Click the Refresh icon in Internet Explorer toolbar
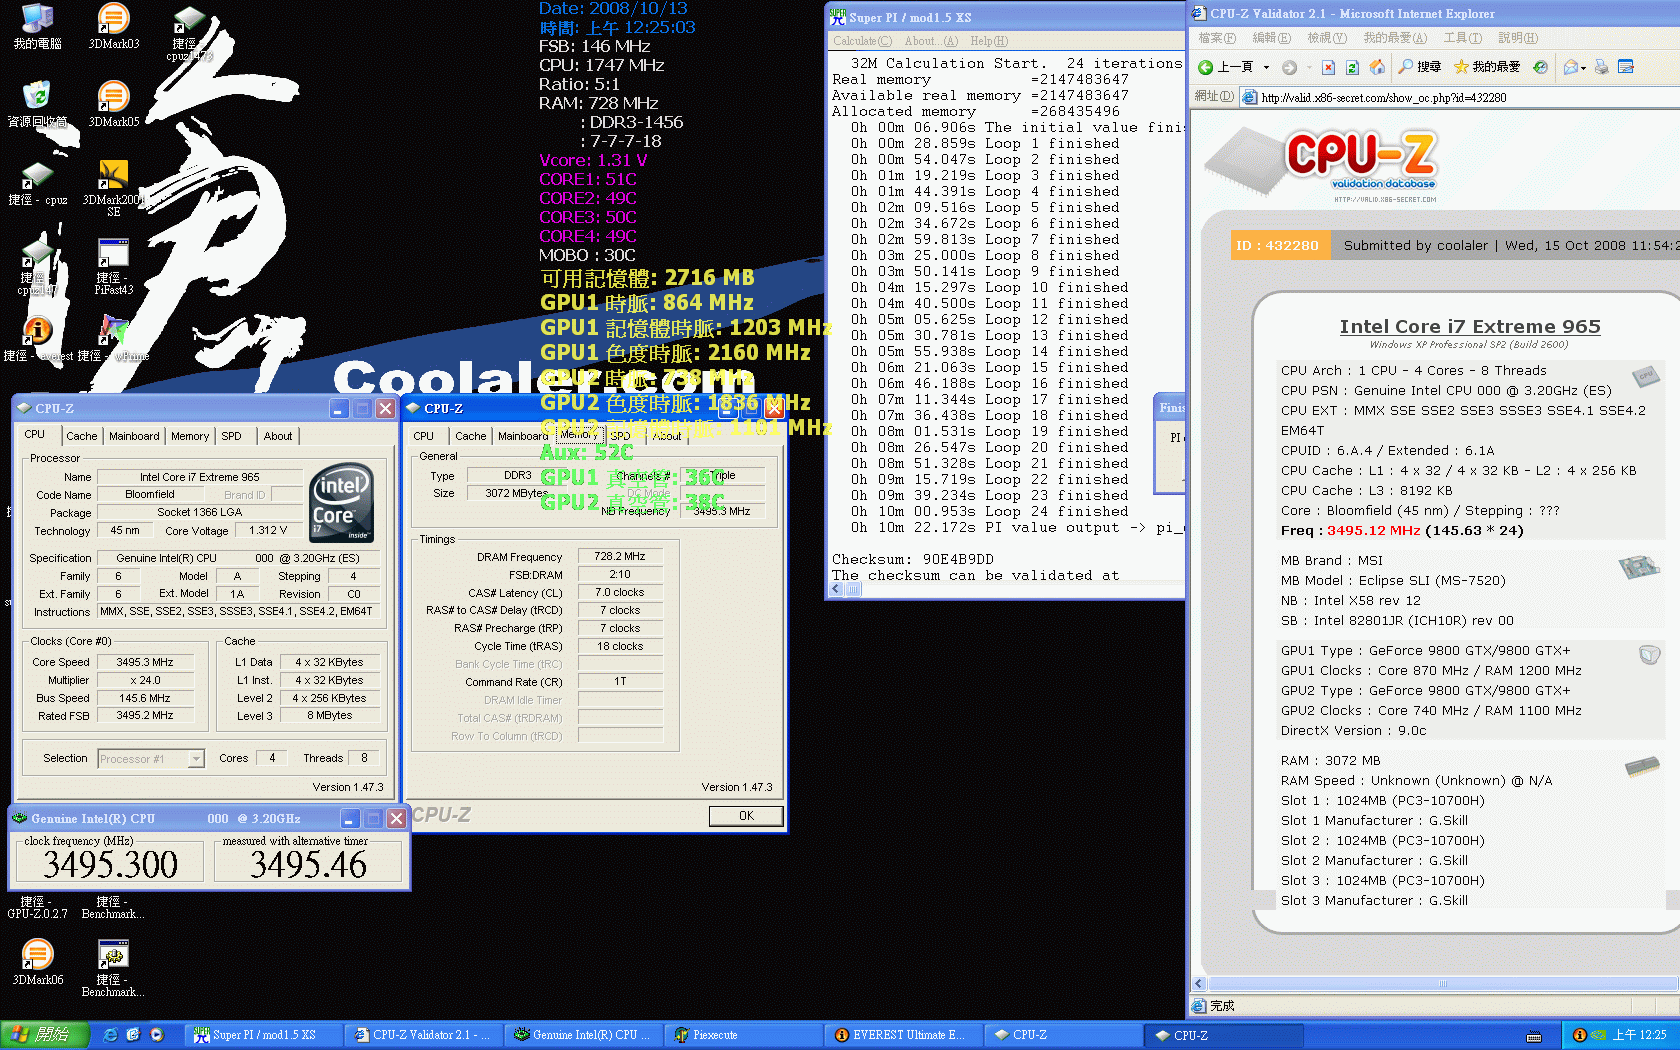 click(1352, 67)
